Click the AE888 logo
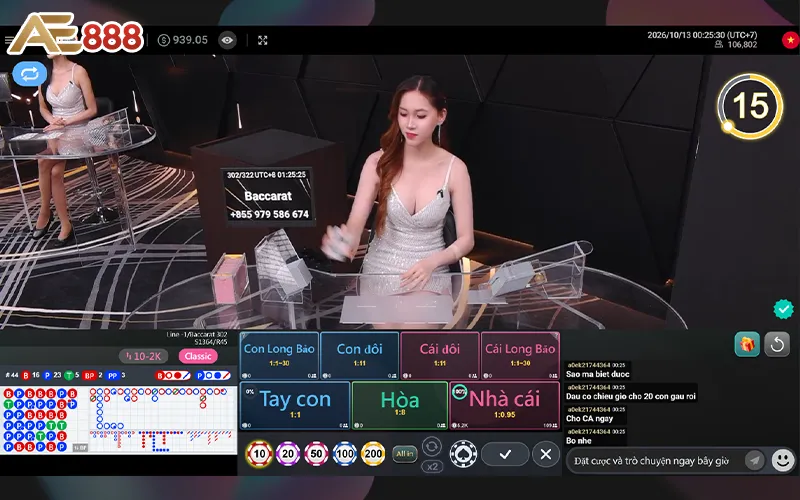 click(x=78, y=33)
